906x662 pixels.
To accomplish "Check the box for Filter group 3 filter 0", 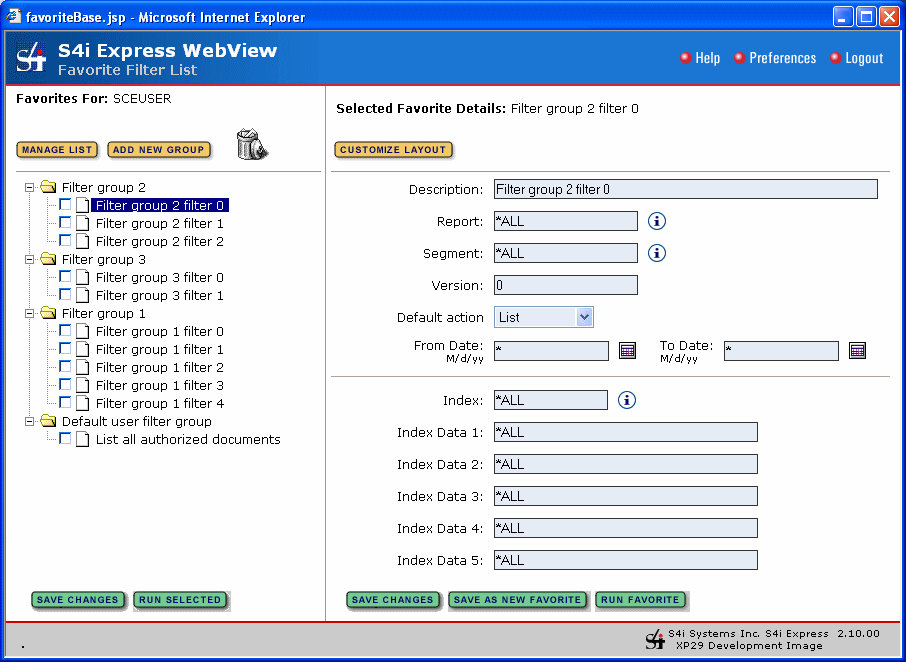I will 65,276.
